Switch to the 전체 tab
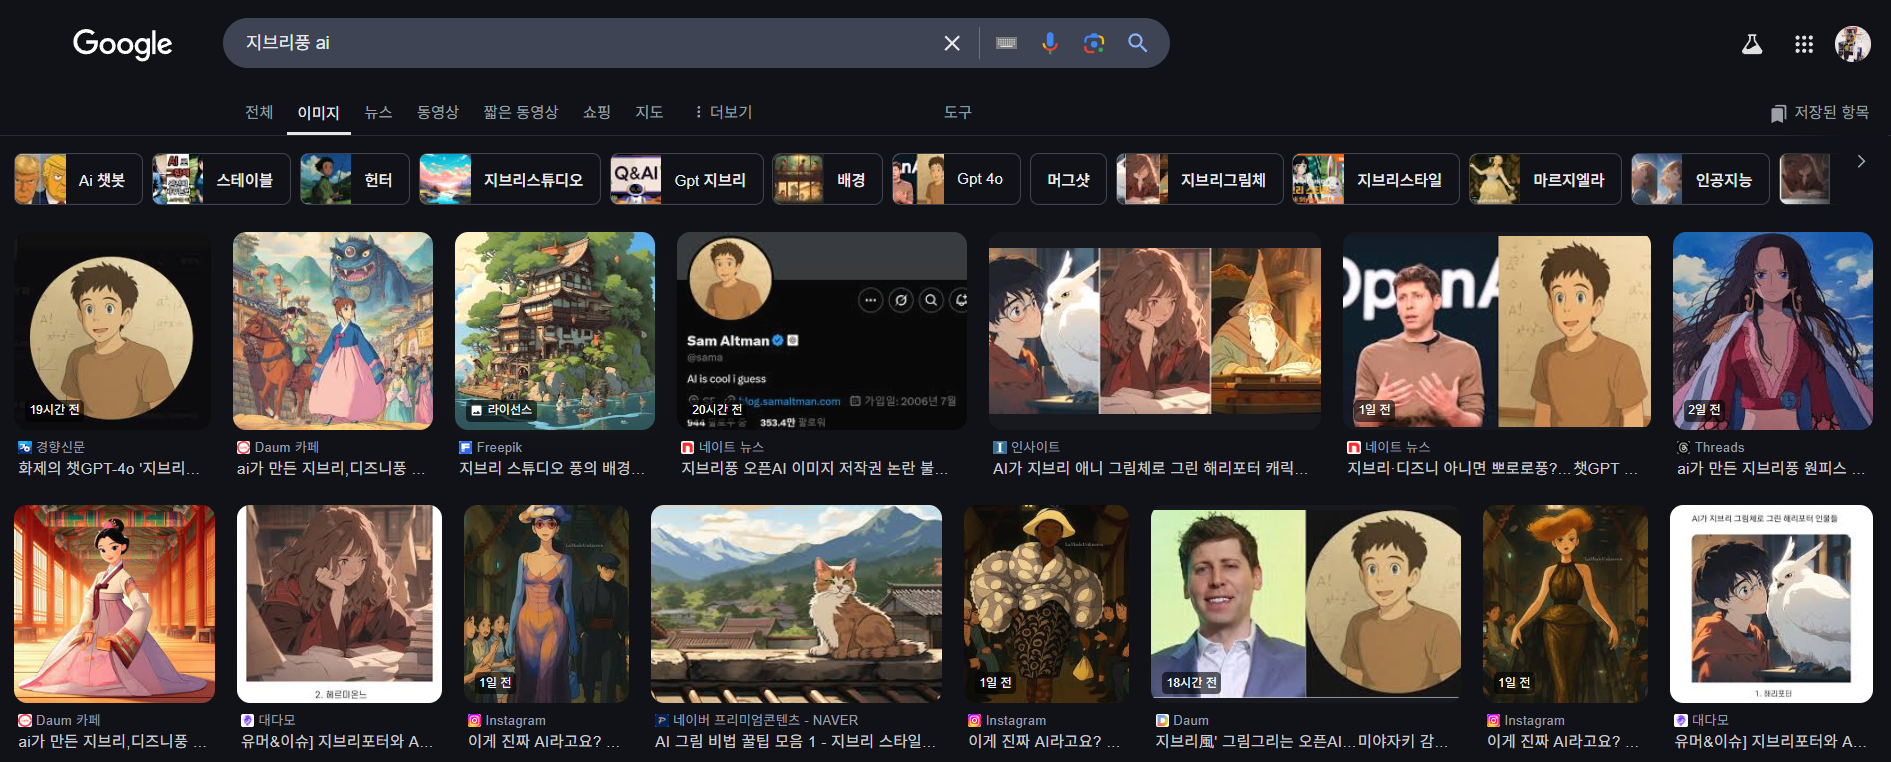 coord(259,112)
